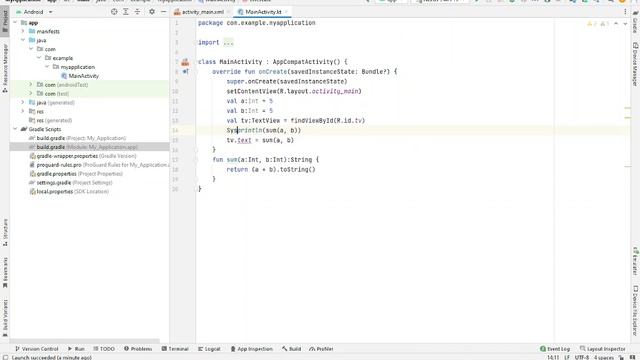Expand the folded import statement
The image size is (640, 360).
[x=229, y=42]
